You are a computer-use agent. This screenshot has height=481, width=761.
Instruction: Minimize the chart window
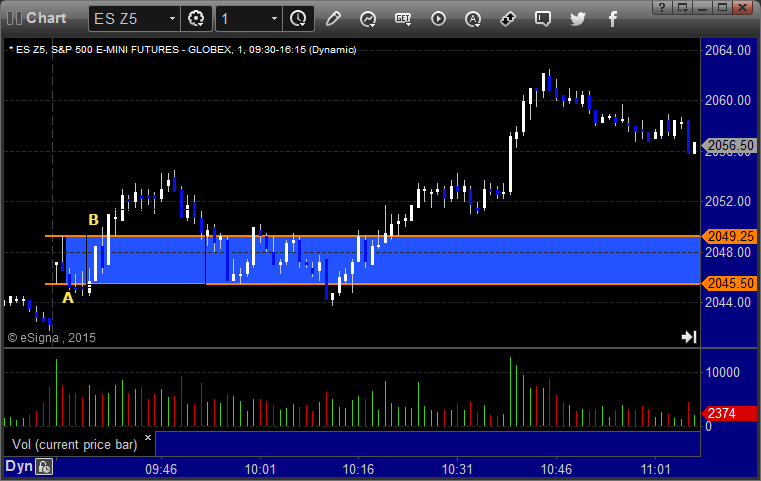702,7
